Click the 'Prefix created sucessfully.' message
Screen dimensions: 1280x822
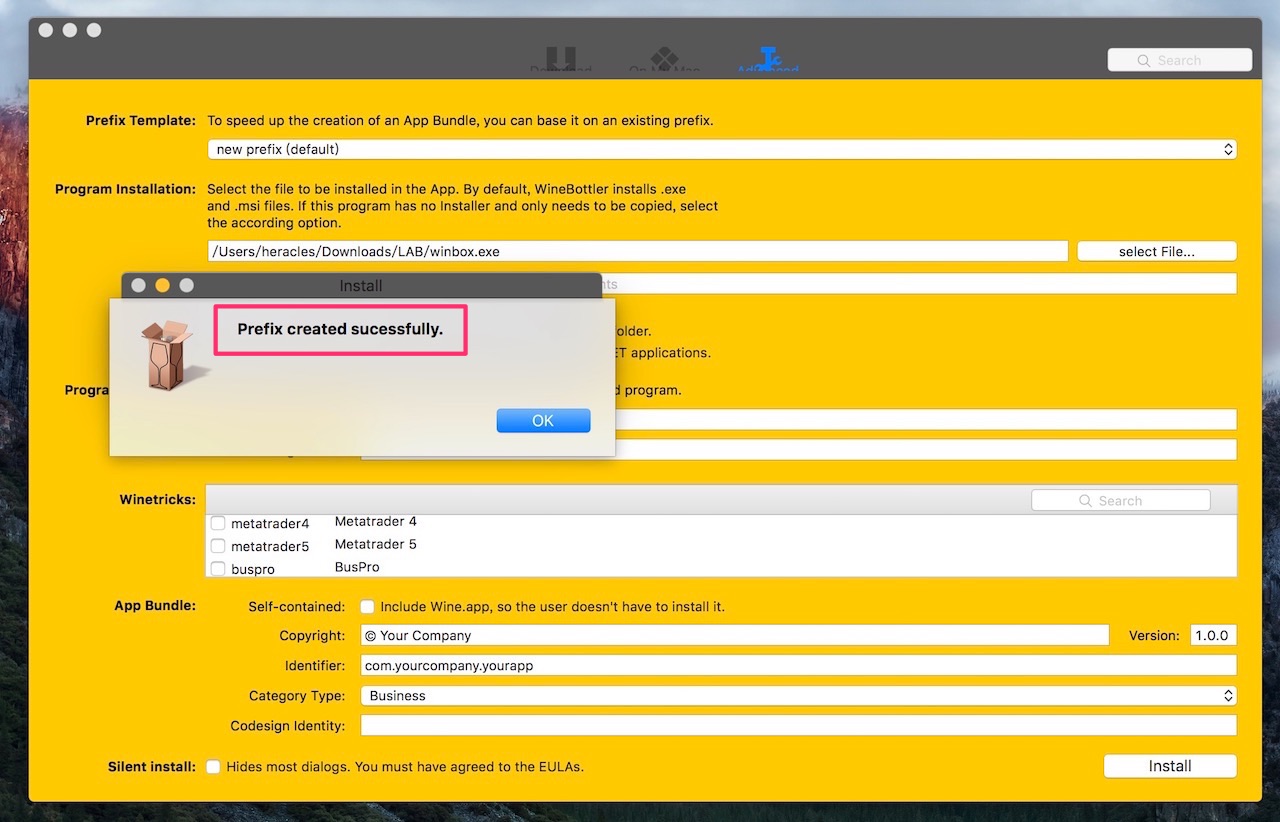point(340,329)
